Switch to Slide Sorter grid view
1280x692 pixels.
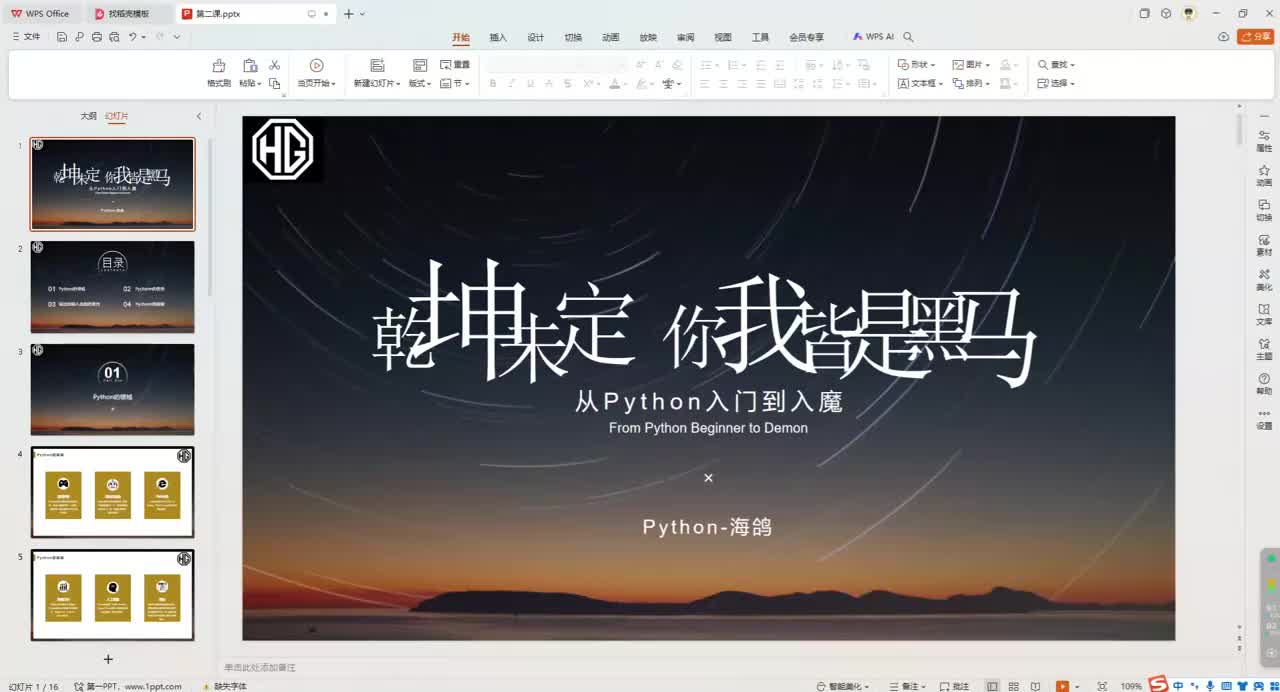click(1014, 686)
